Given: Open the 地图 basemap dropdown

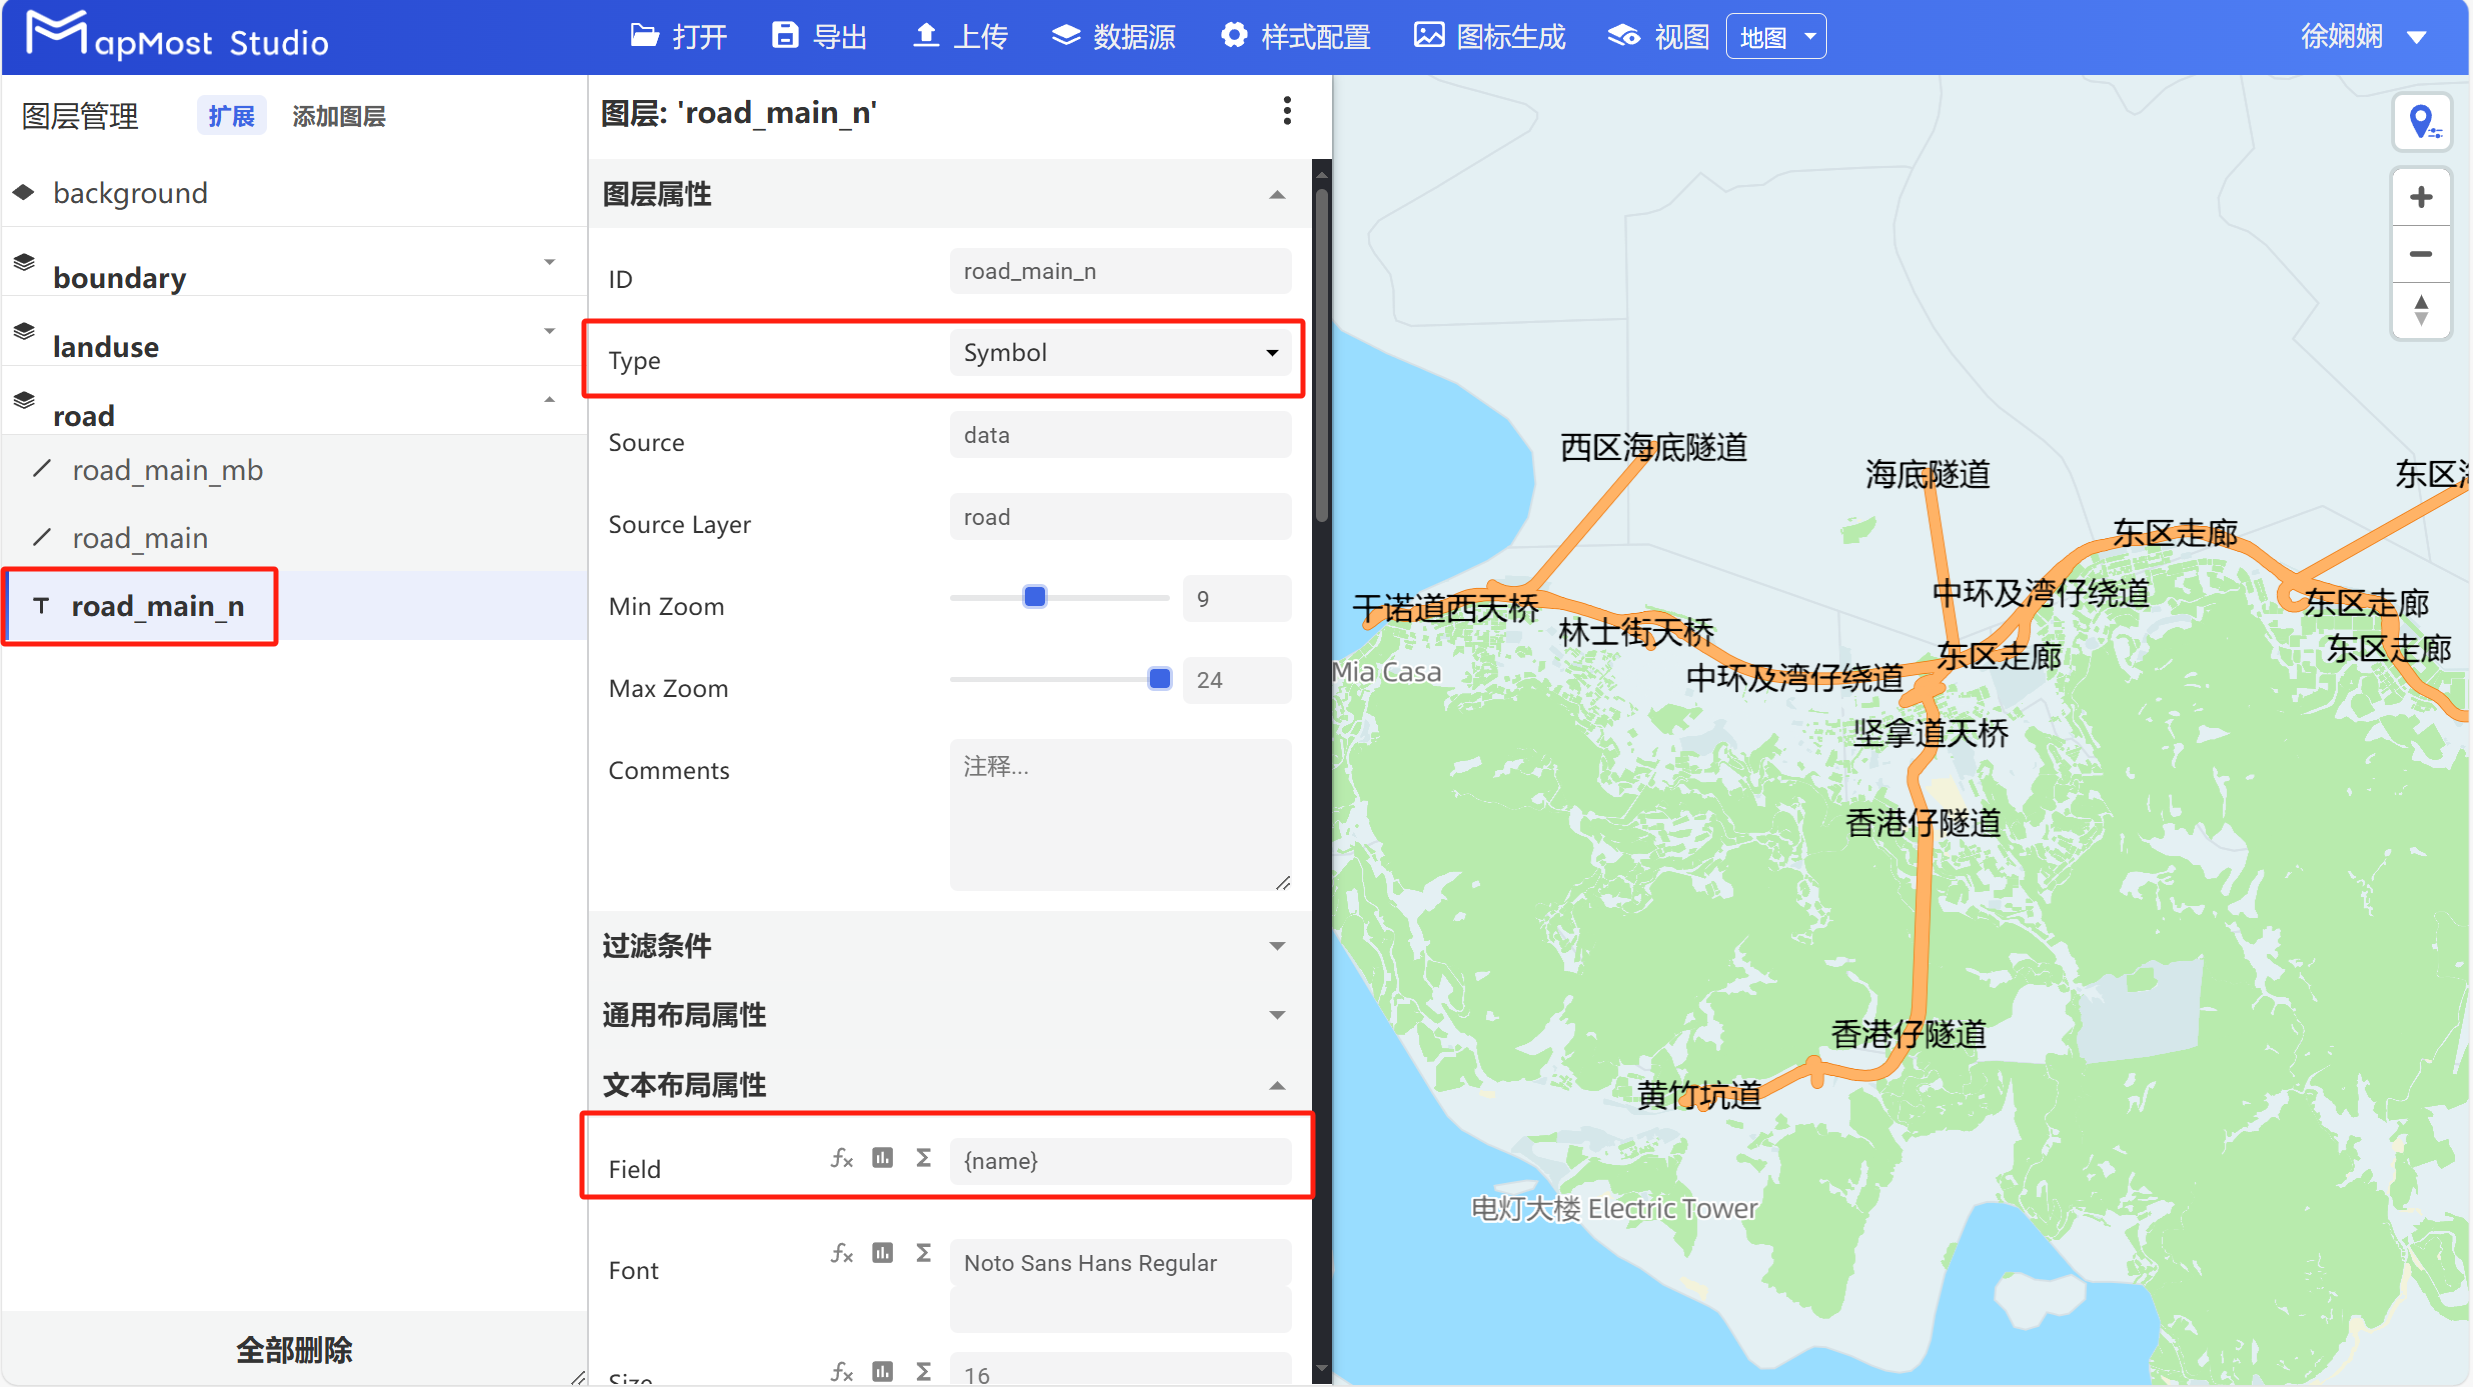Looking at the screenshot, I should 1776,36.
